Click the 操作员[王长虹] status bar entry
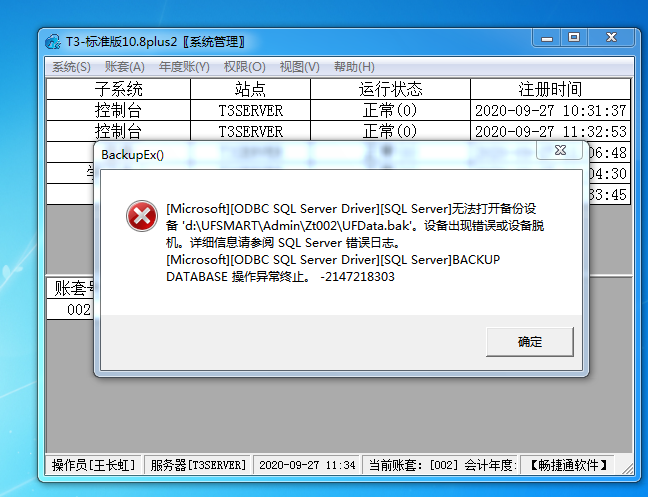Viewport: 648px width, 497px height. tap(93, 465)
